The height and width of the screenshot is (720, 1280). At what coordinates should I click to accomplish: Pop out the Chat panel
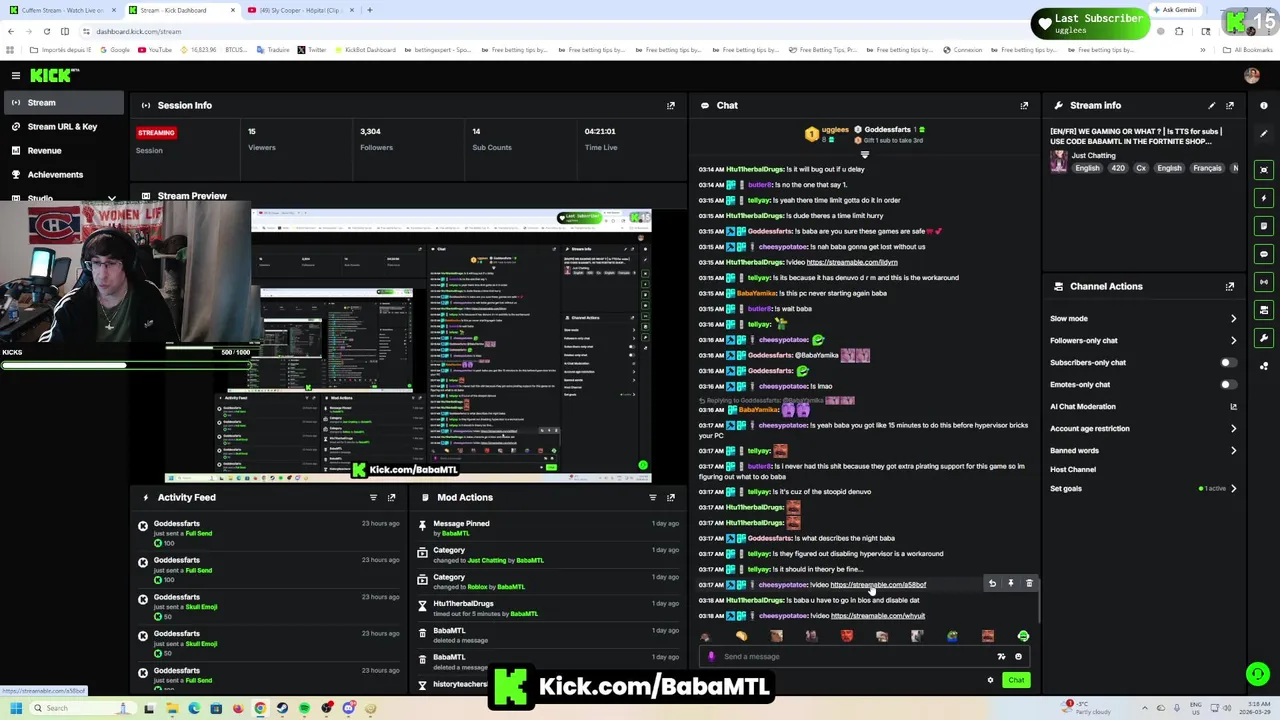click(1024, 105)
